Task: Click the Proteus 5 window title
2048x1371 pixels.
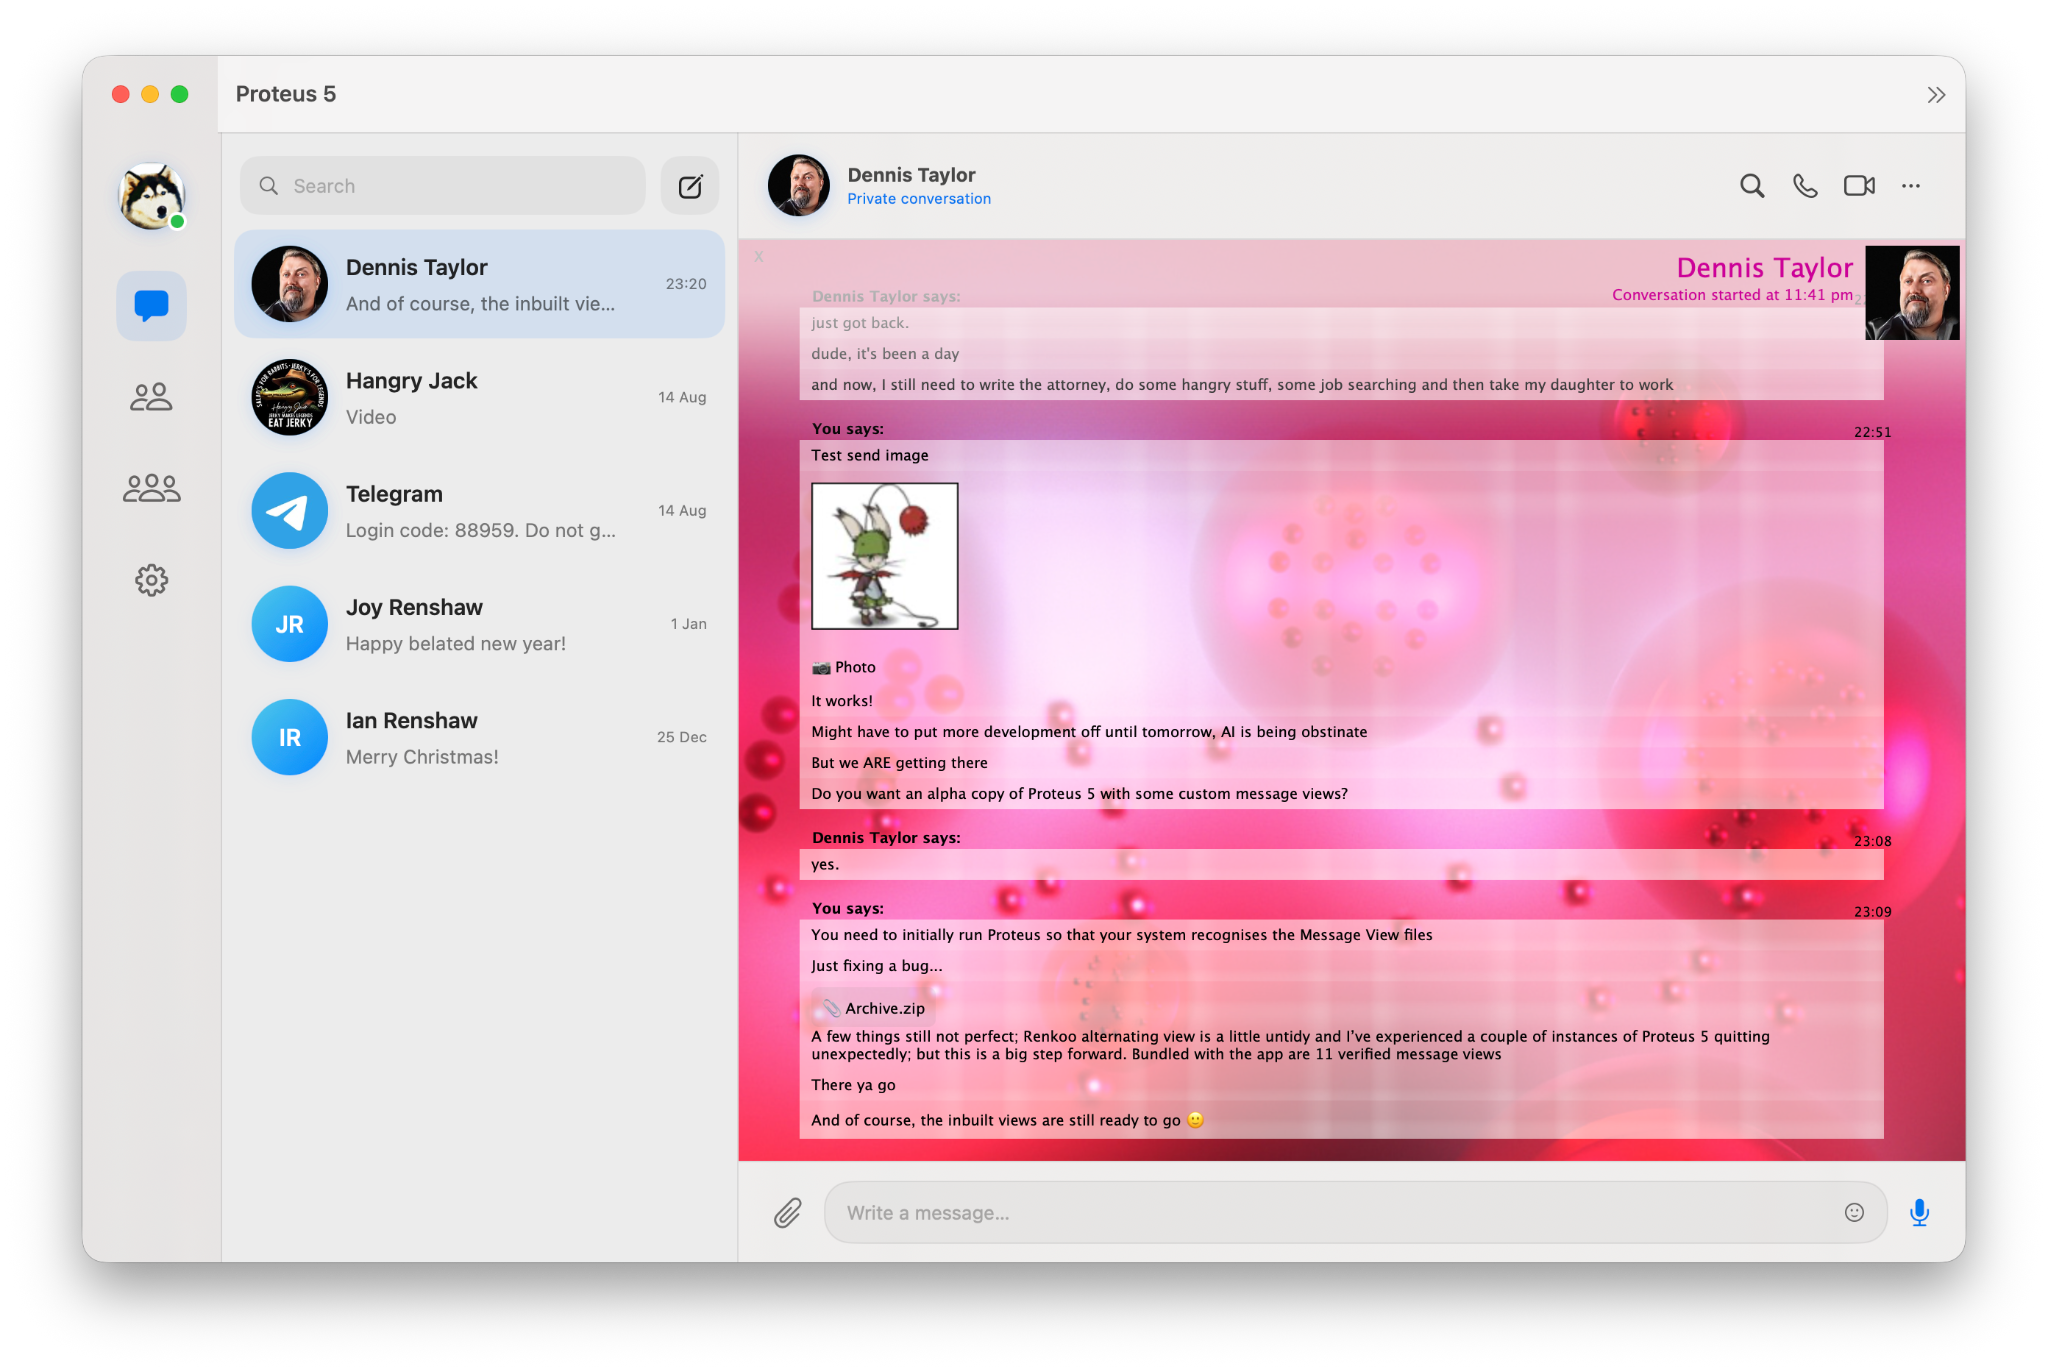Action: coord(286,94)
